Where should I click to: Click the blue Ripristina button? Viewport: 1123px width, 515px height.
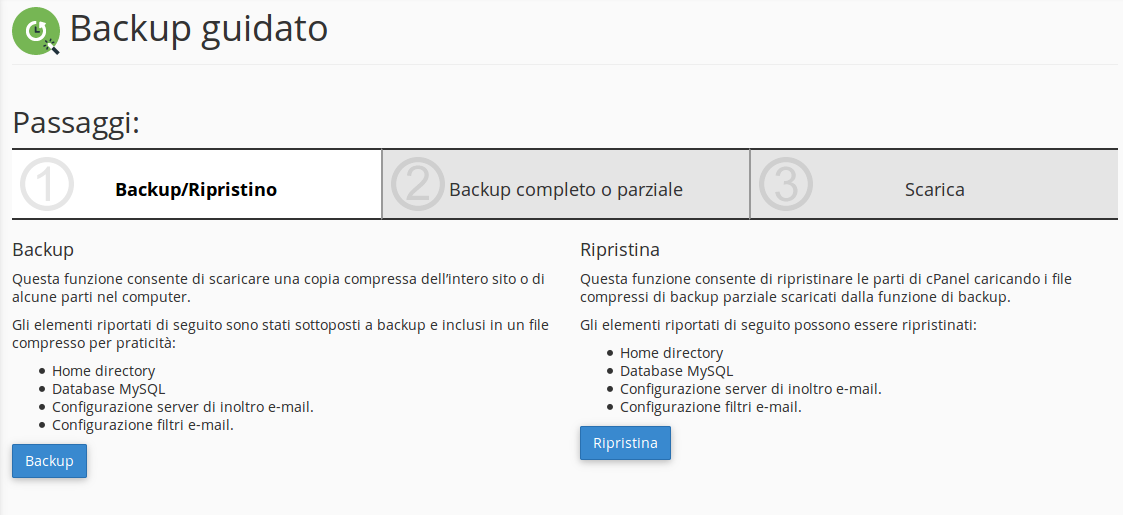coord(625,443)
